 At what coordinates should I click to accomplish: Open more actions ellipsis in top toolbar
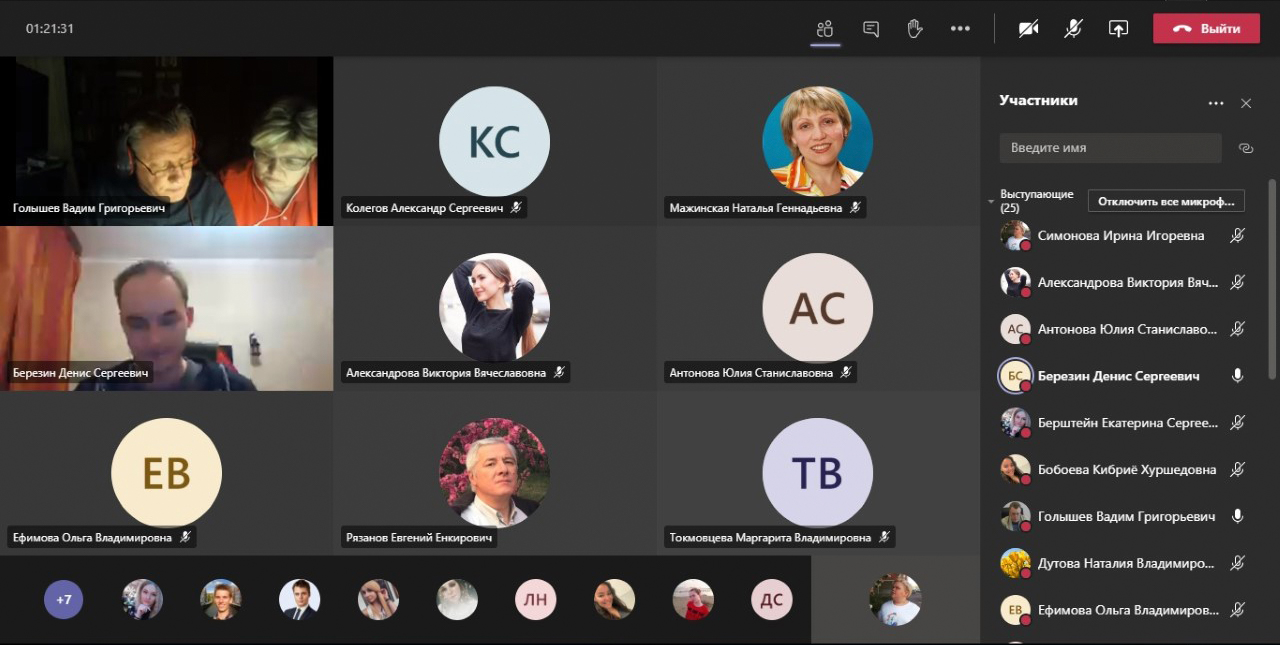coord(960,29)
